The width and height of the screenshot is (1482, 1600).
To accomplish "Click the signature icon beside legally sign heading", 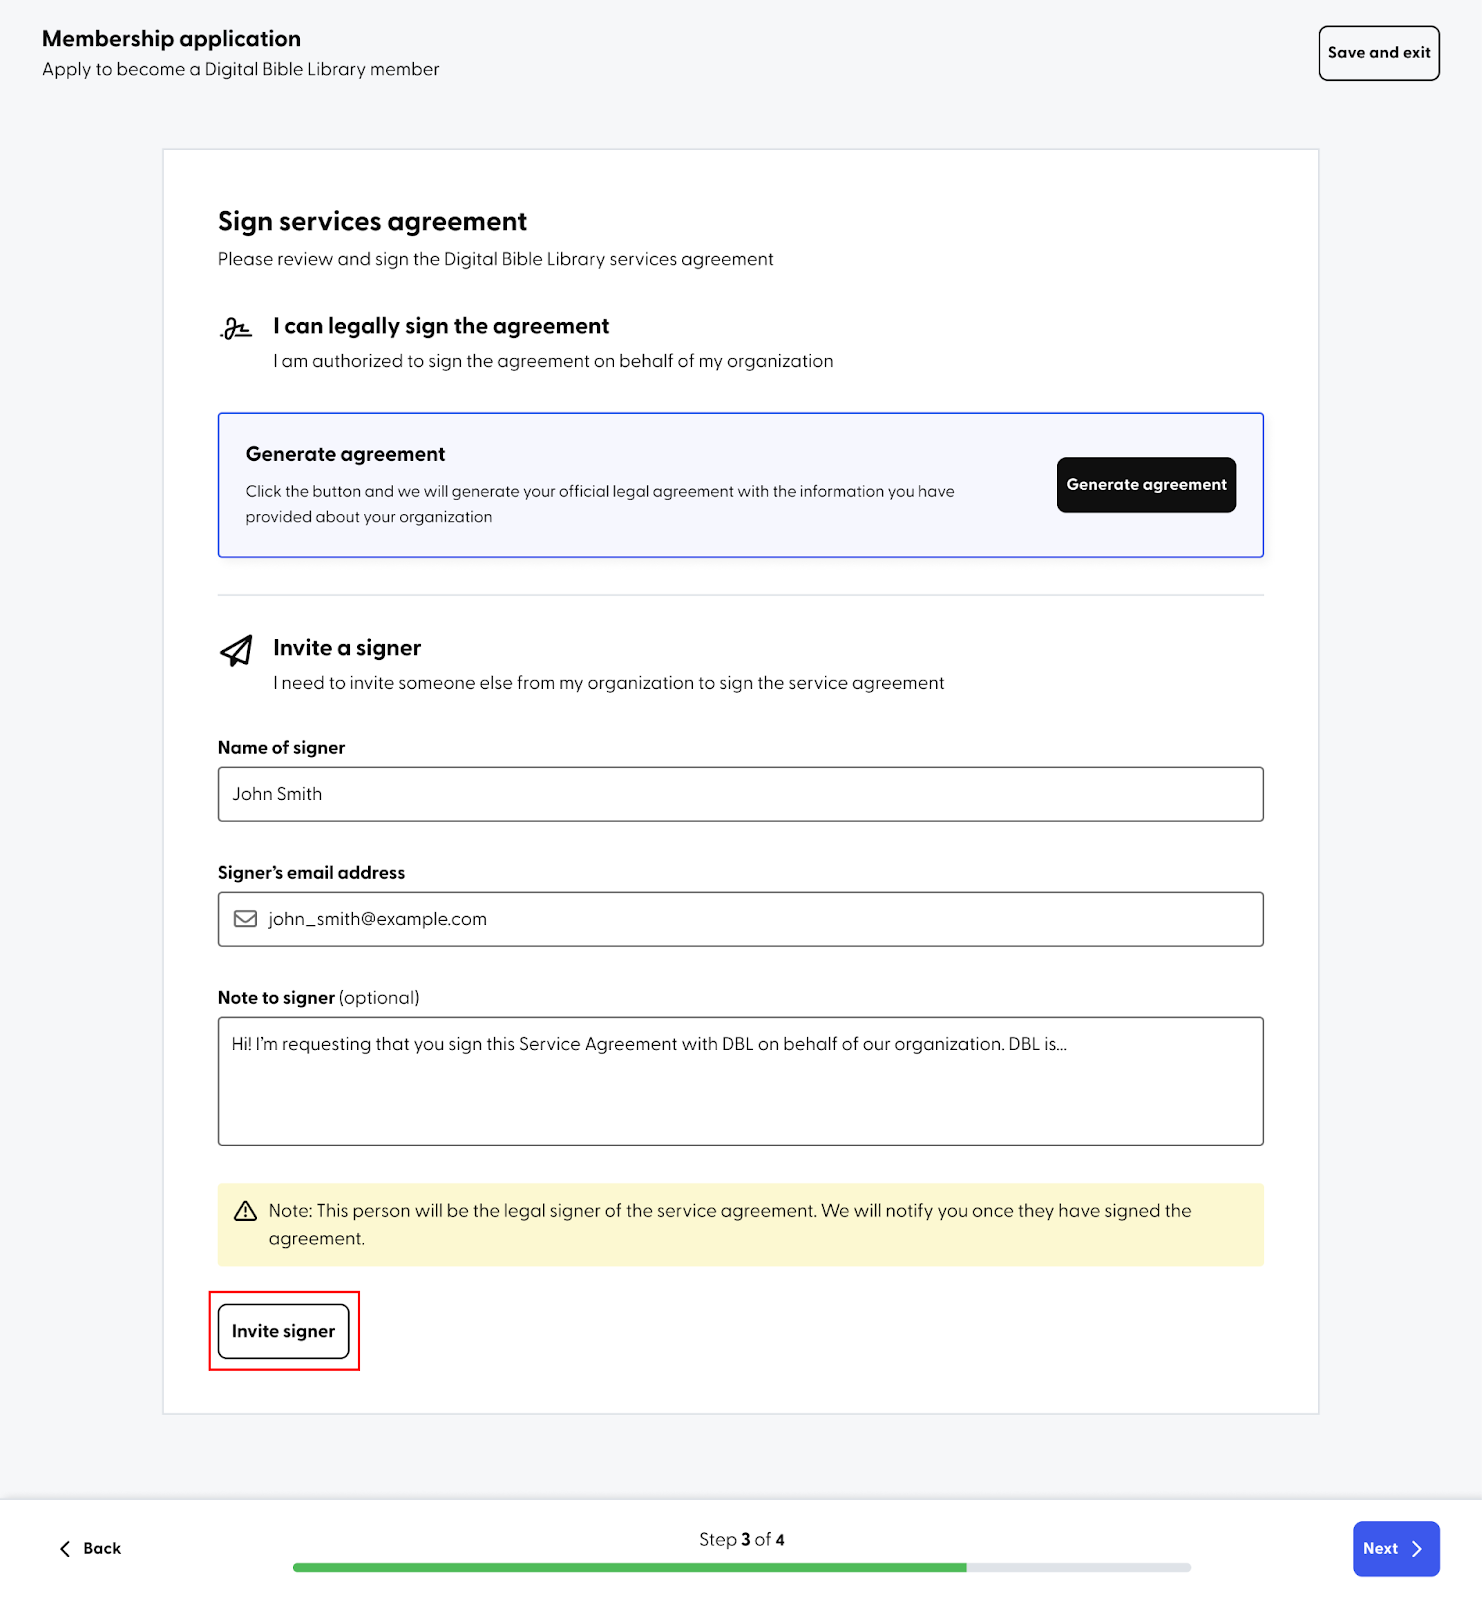I will tap(236, 328).
